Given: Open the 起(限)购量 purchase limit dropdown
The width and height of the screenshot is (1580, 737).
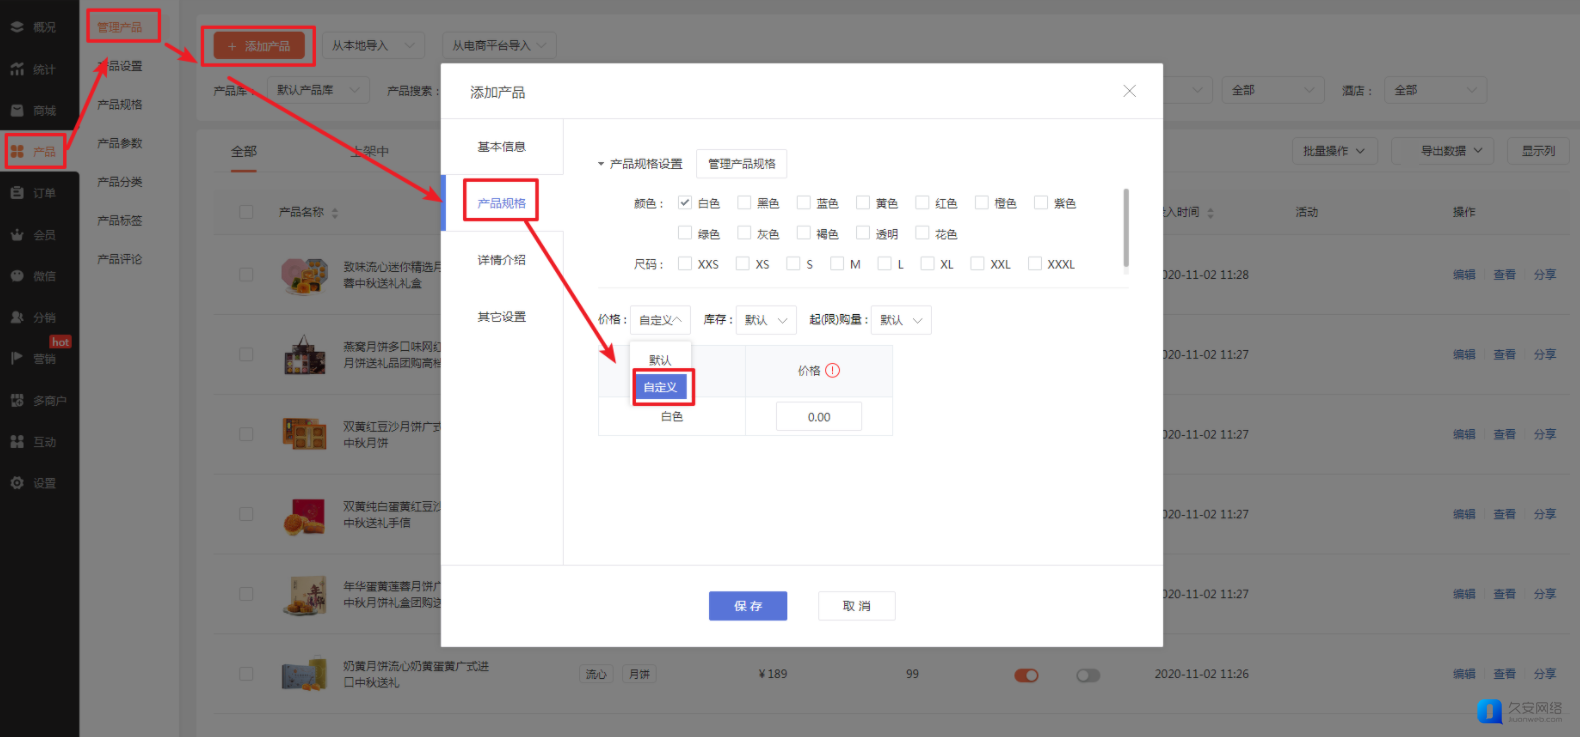Looking at the screenshot, I should tap(901, 320).
